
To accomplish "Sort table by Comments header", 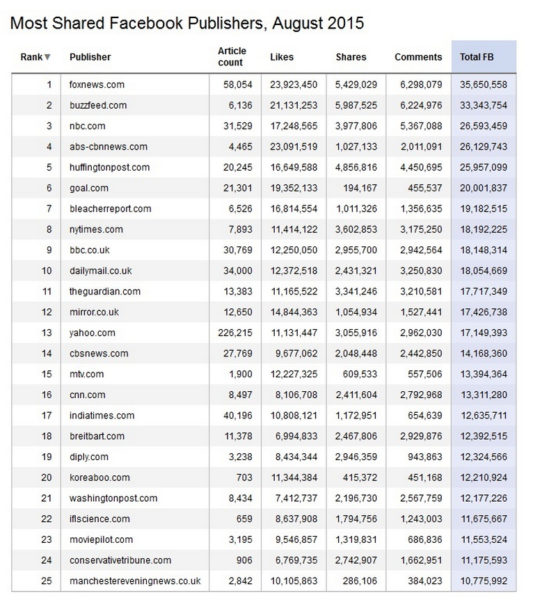I will point(418,57).
